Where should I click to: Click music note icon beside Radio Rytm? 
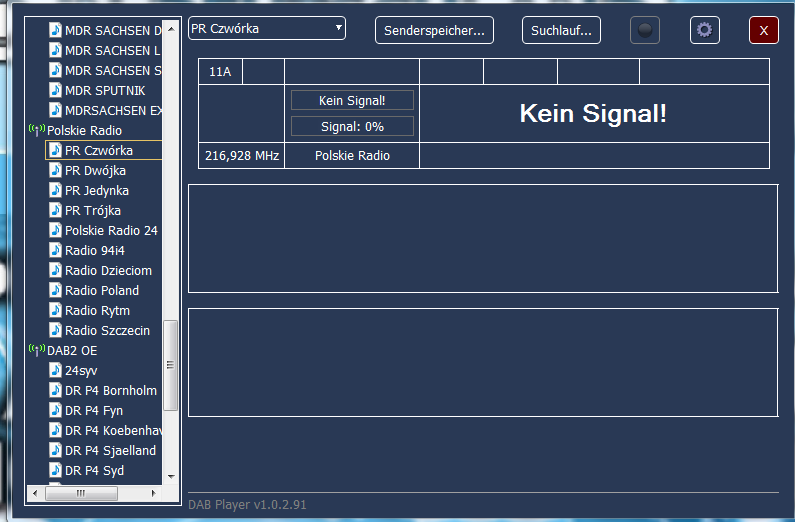pyautogui.click(x=56, y=311)
